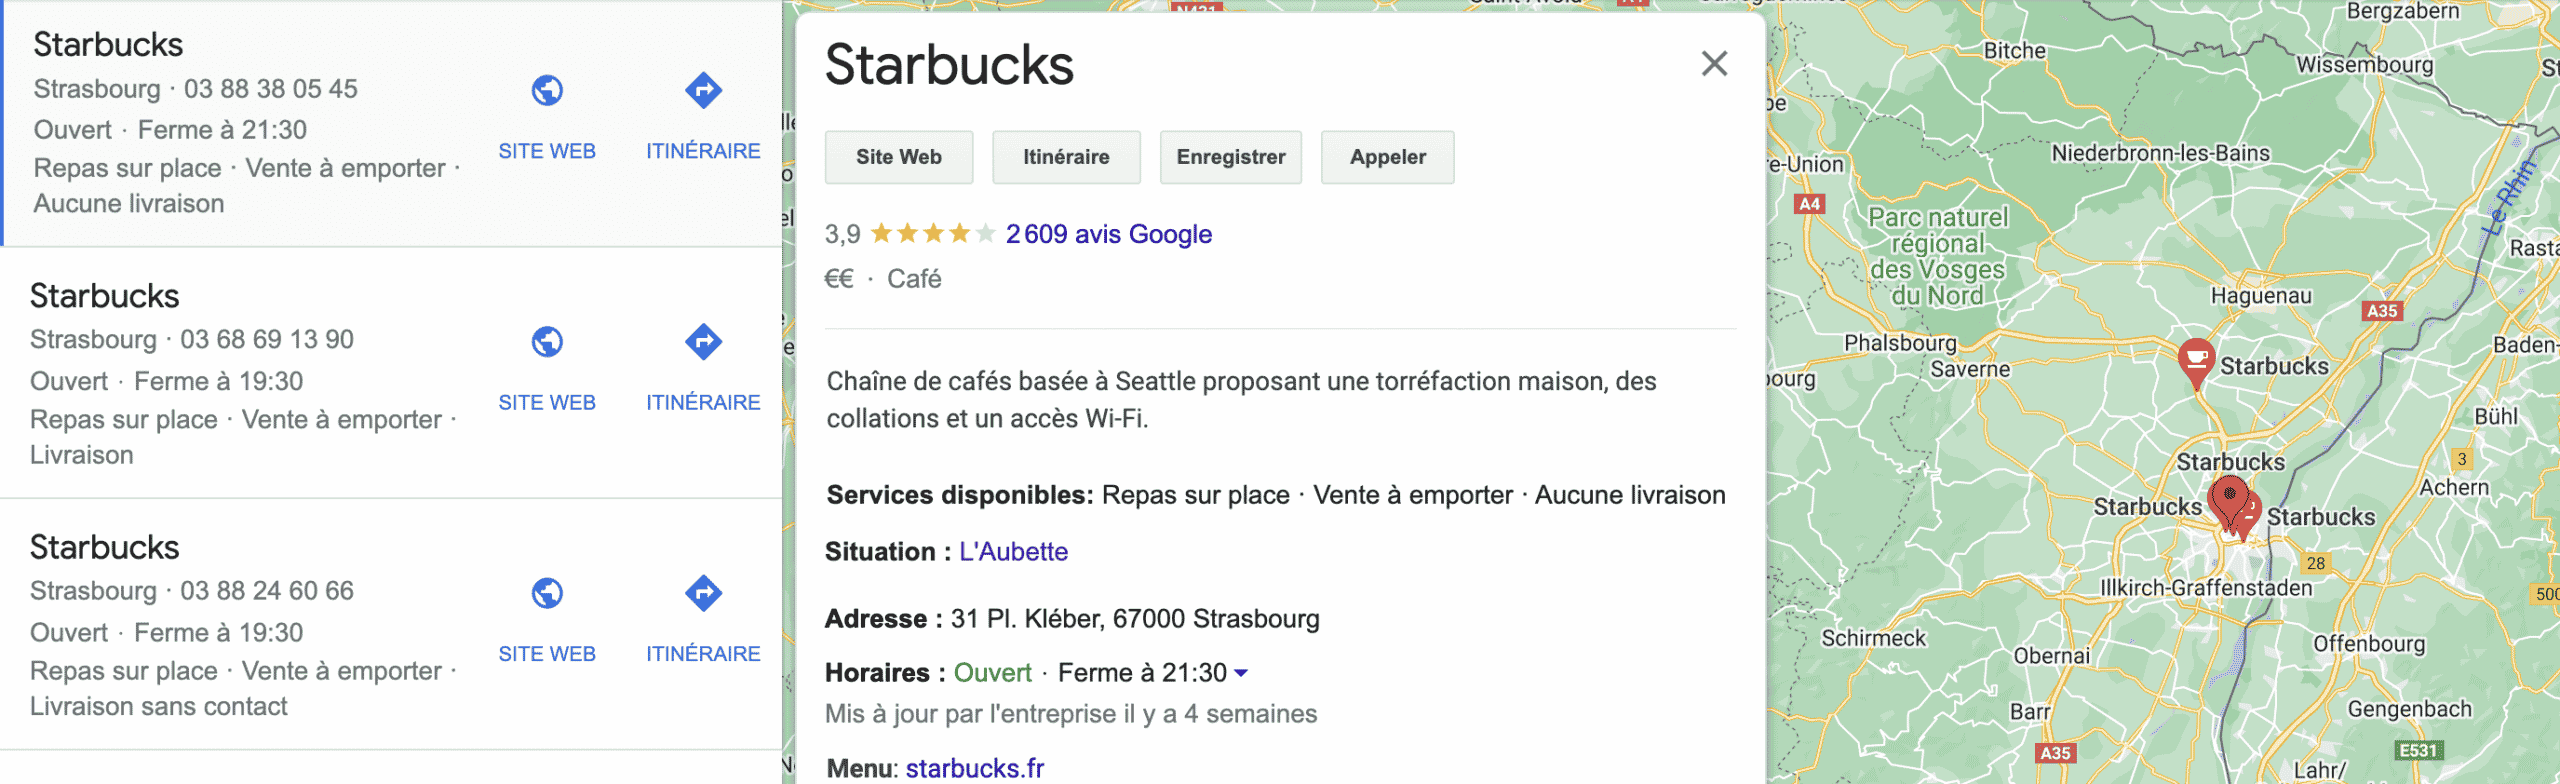Click the directions arrow for the first Starbucks
The width and height of the screenshot is (2560, 784).
click(703, 91)
